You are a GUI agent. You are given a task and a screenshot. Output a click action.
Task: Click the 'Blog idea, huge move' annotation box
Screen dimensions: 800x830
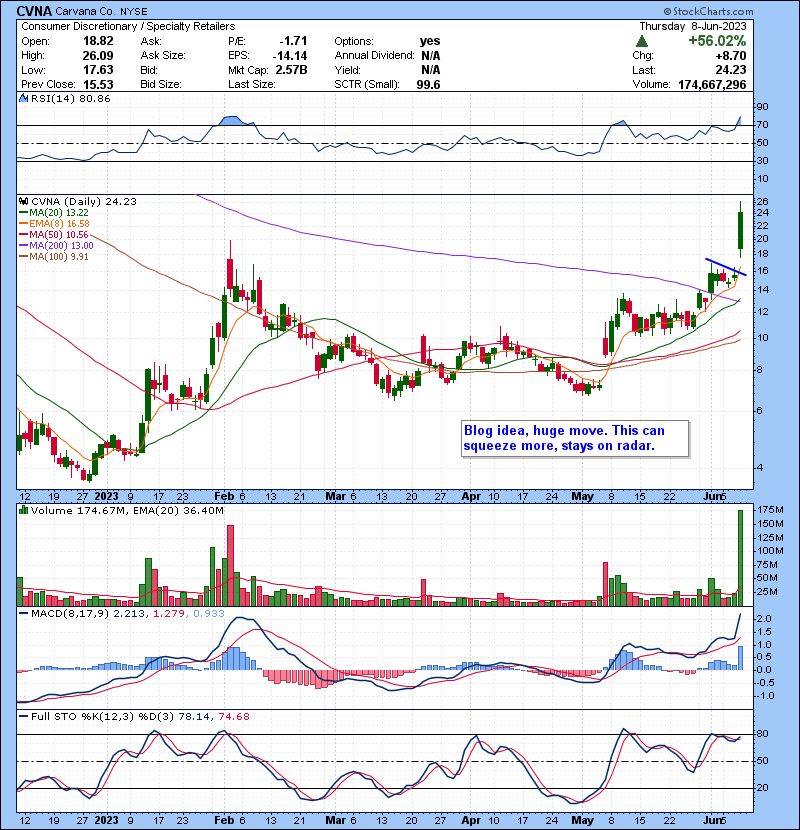click(x=575, y=438)
